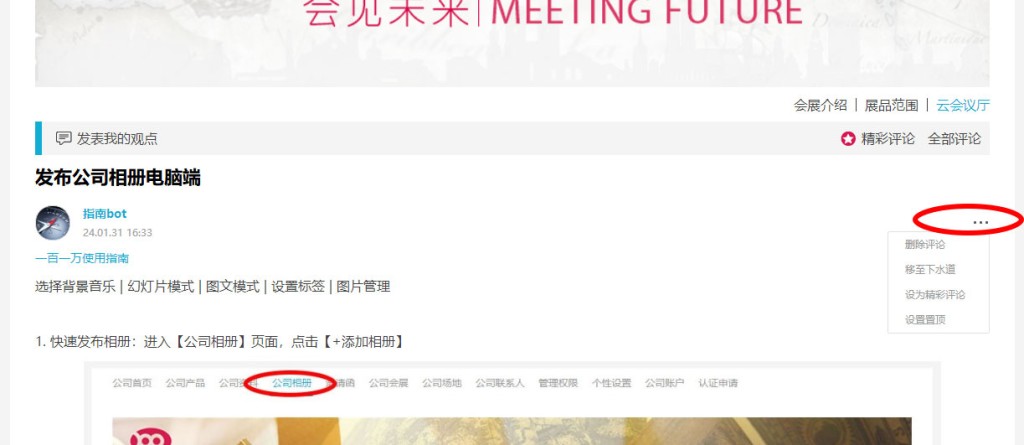Open the 云会议厅 link
Viewport: 1024px width, 445px height.
(x=963, y=105)
